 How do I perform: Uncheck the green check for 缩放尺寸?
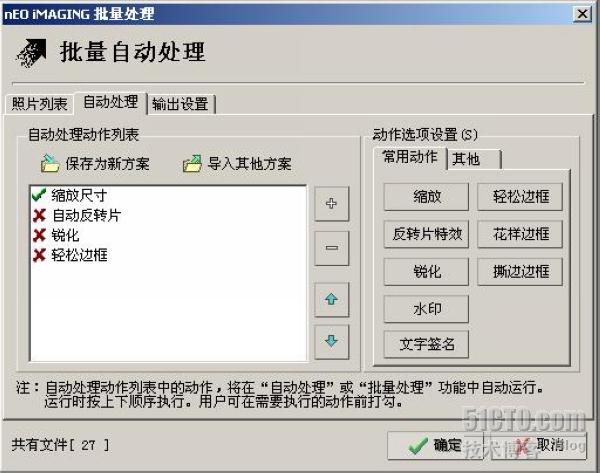click(39, 195)
